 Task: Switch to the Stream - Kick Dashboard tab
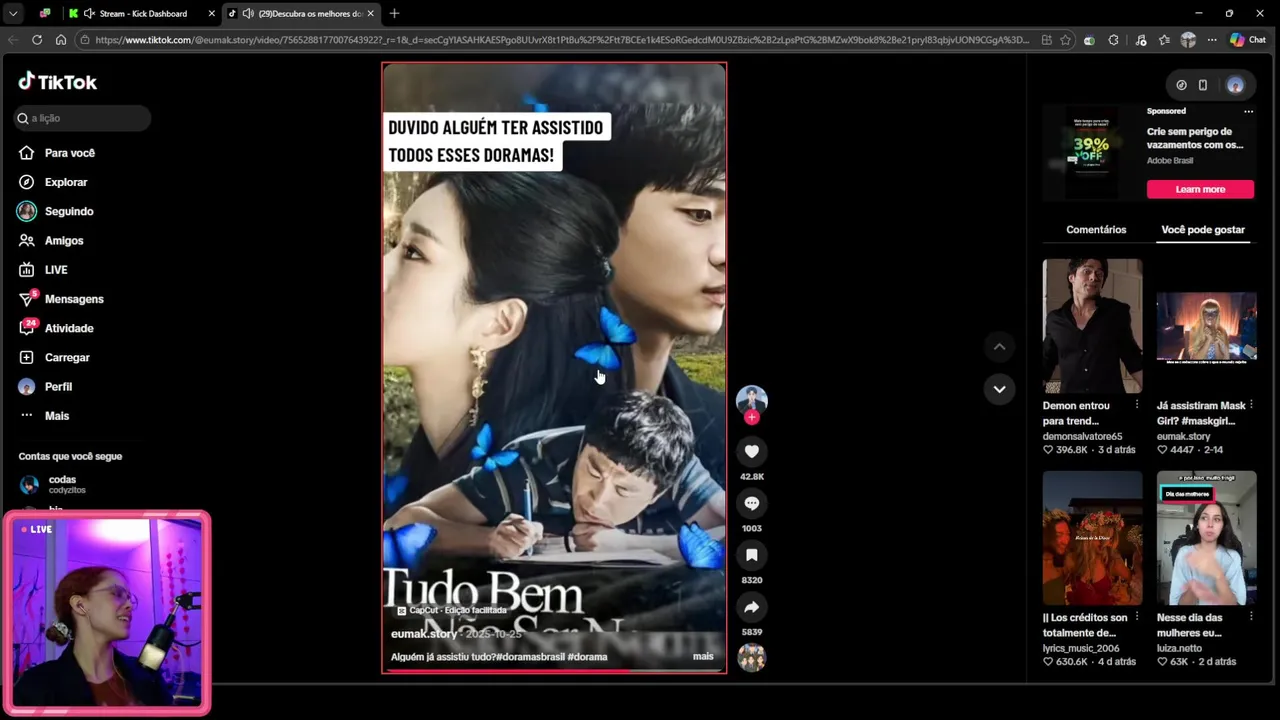click(143, 14)
